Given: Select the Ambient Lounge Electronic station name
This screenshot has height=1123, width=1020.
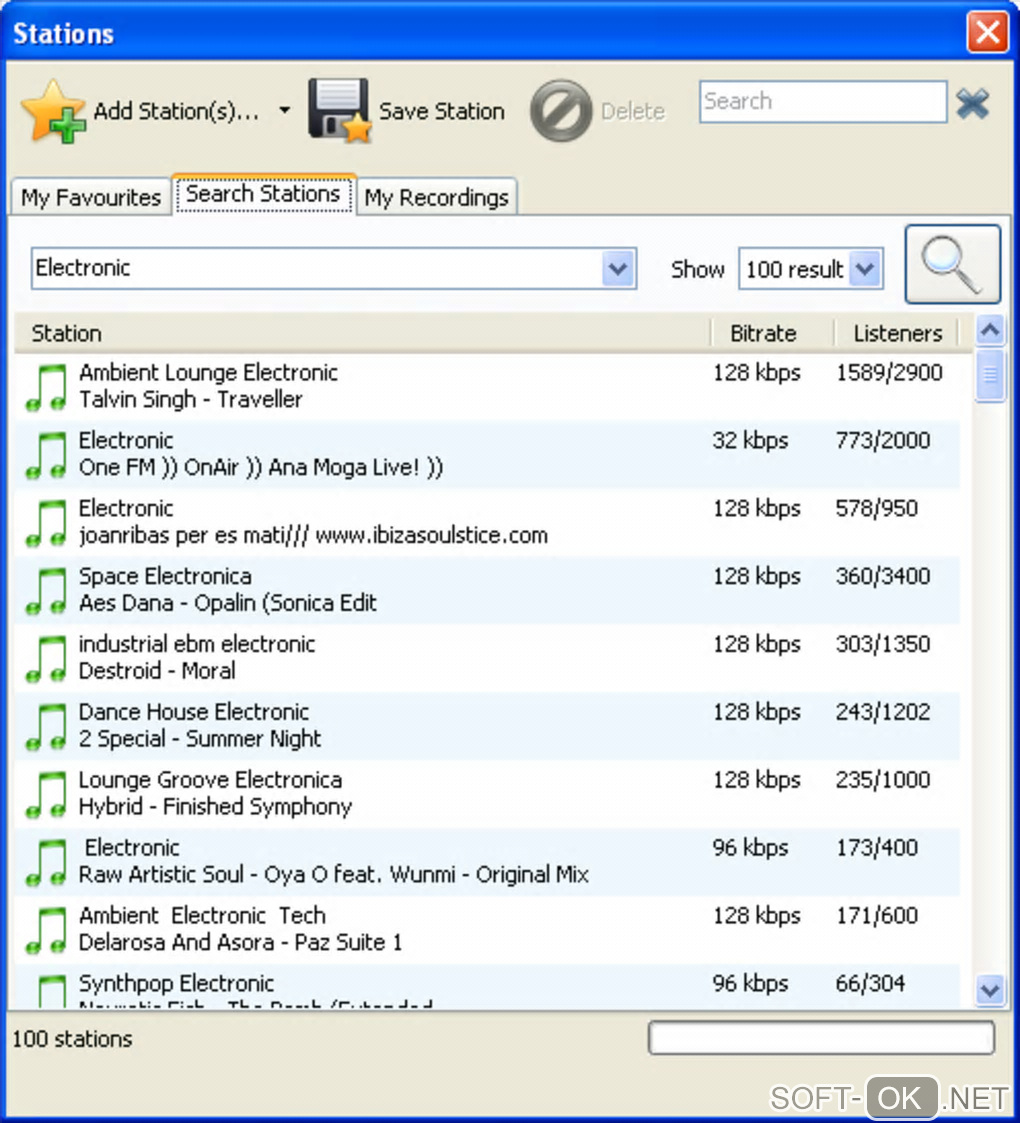Looking at the screenshot, I should coord(208,372).
